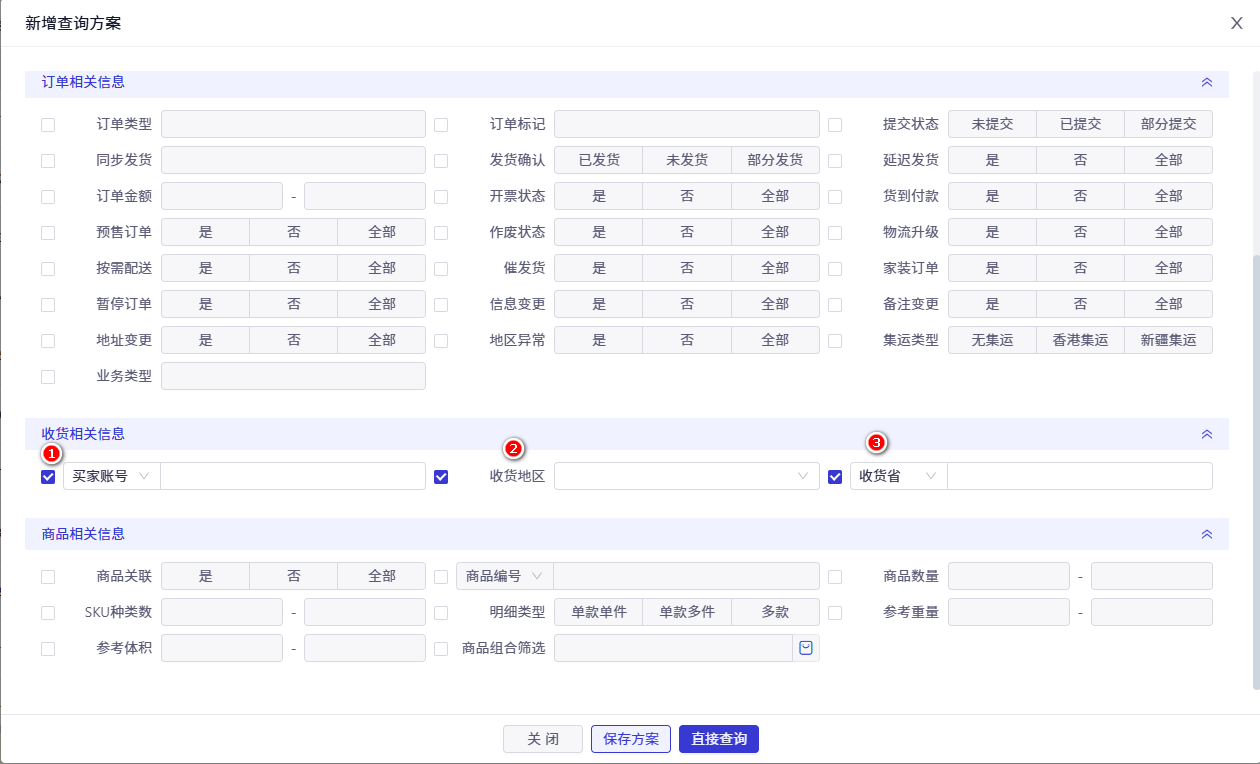Select 部分发货 for 发货确认
This screenshot has width=1260, height=764.
(775, 160)
